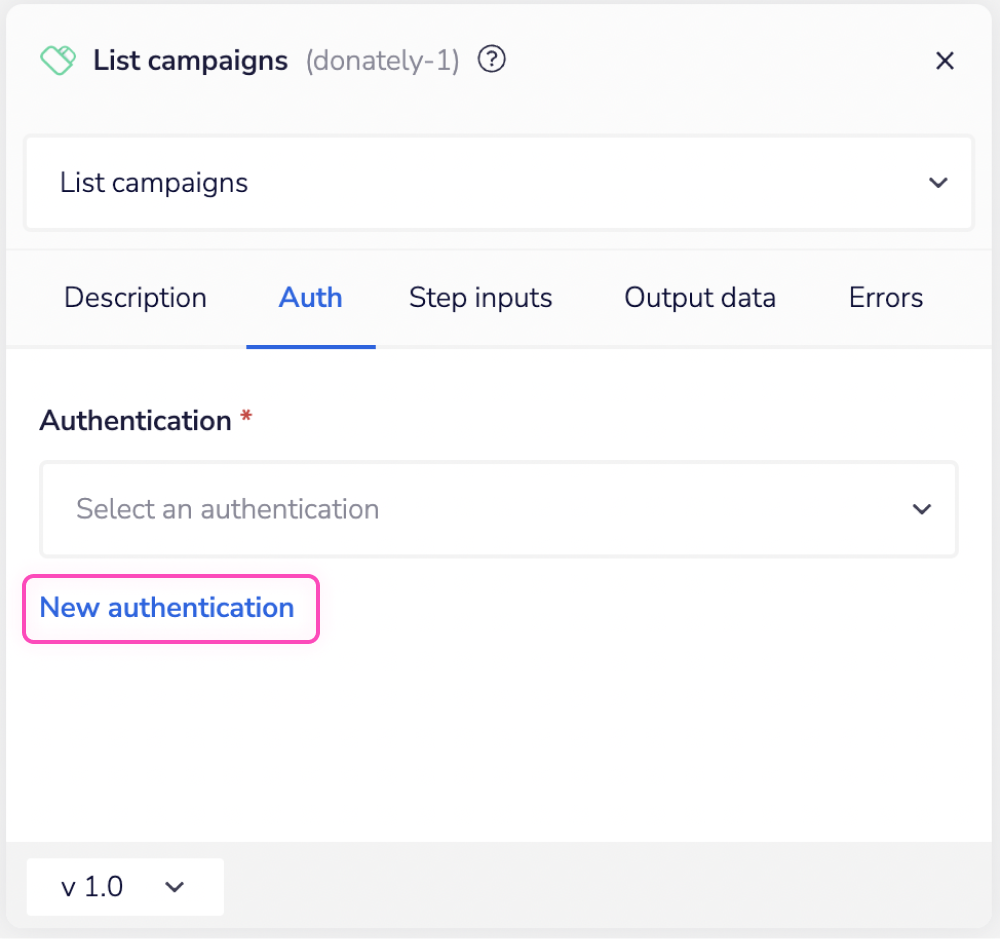
Task: Open the help question mark icon
Action: coord(491,60)
